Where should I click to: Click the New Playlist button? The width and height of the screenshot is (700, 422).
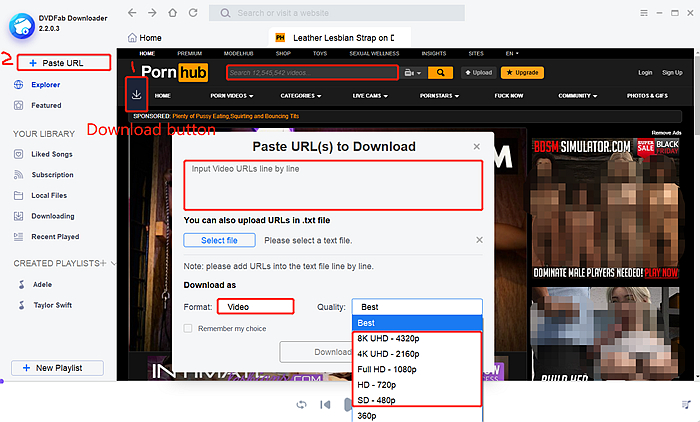click(x=57, y=368)
